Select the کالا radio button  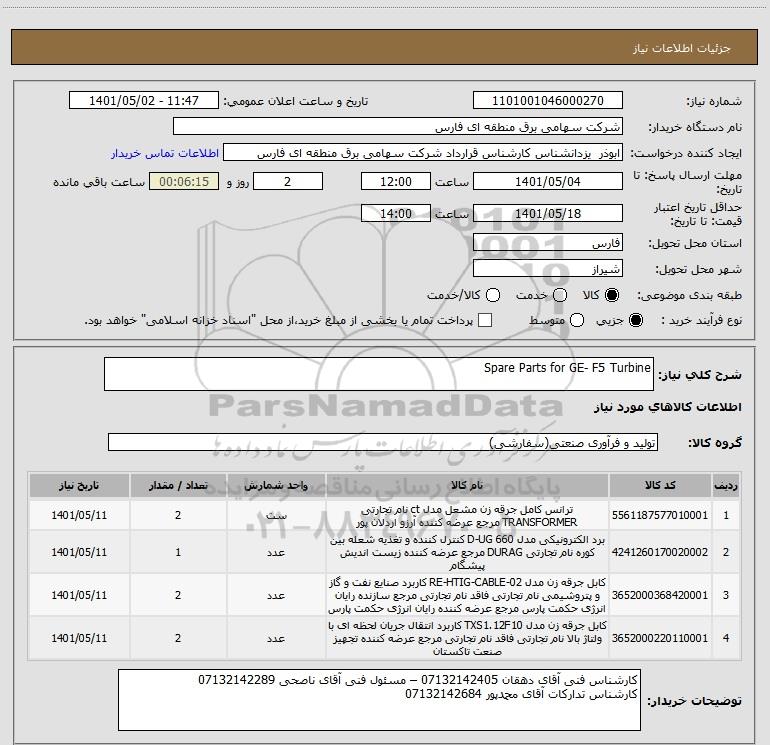[612, 295]
